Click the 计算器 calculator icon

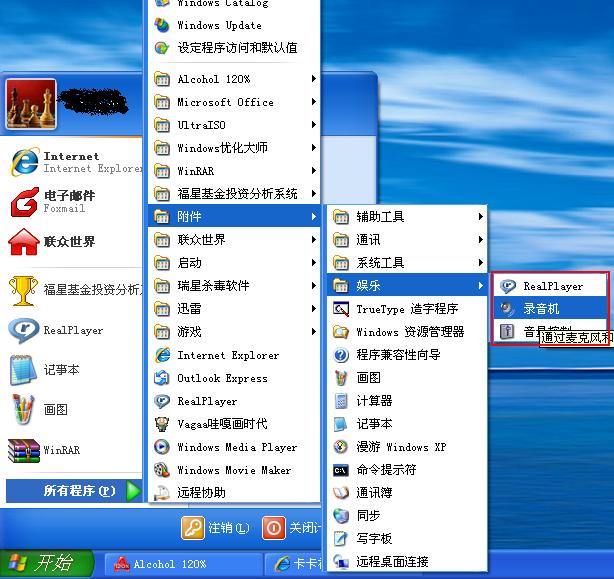341,401
